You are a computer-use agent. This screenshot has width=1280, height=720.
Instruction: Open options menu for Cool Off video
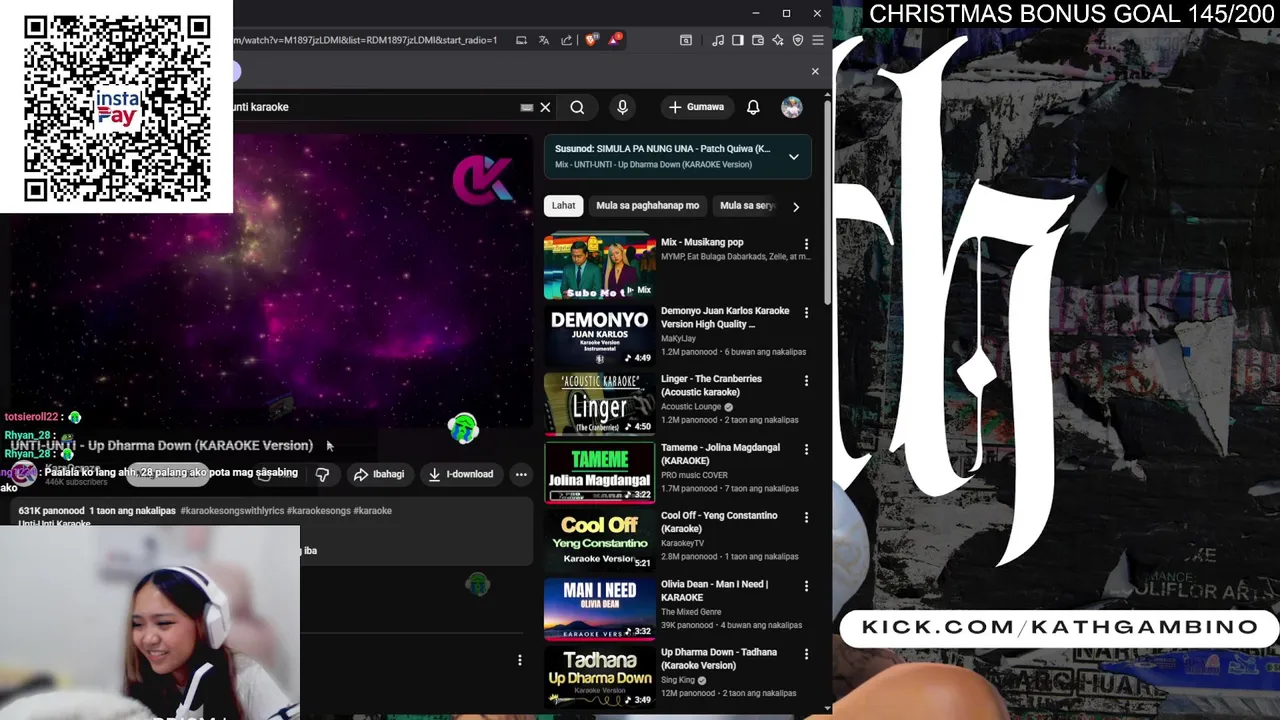[806, 517]
